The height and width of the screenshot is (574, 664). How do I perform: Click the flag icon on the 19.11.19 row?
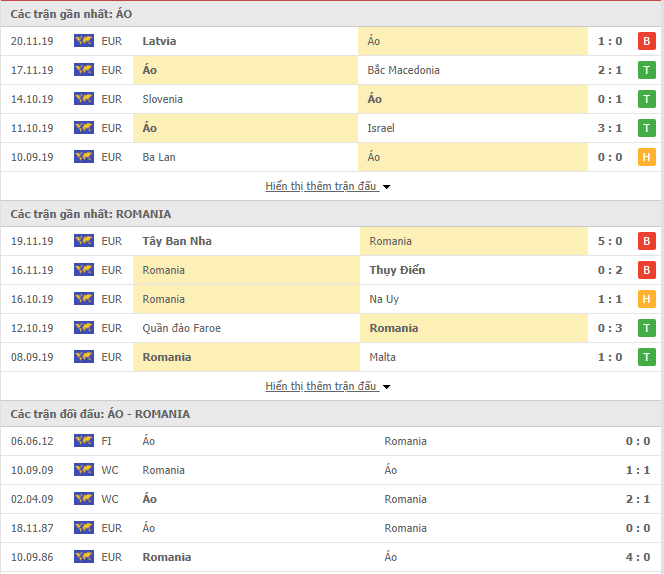[84, 241]
